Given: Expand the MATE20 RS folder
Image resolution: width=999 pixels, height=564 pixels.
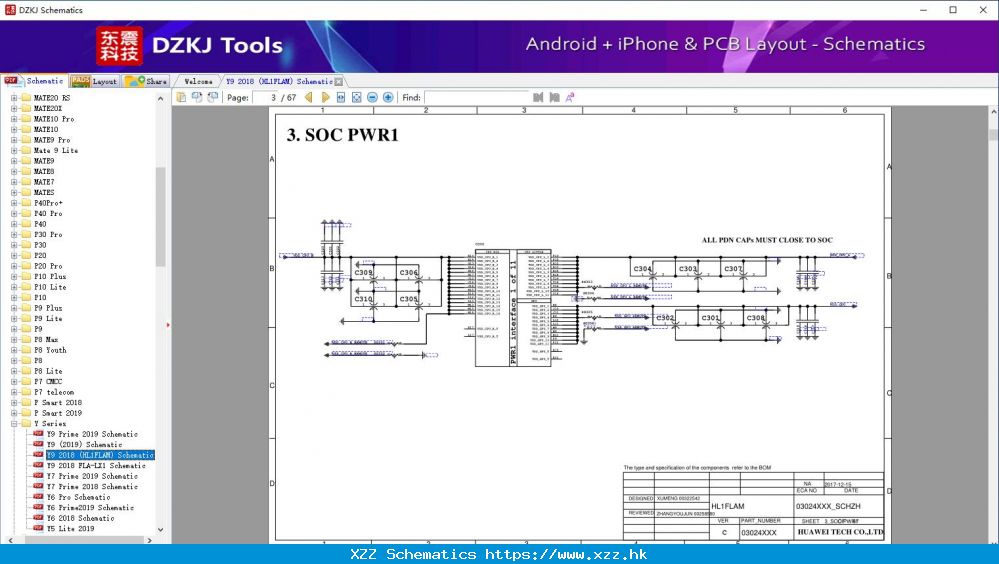Looking at the screenshot, I should [x=14, y=98].
